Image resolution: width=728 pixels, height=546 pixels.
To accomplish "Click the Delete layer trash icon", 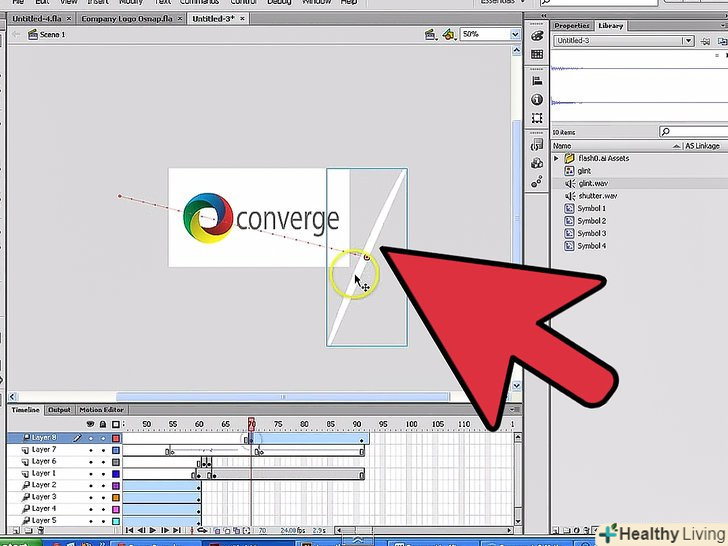I will [x=41, y=530].
